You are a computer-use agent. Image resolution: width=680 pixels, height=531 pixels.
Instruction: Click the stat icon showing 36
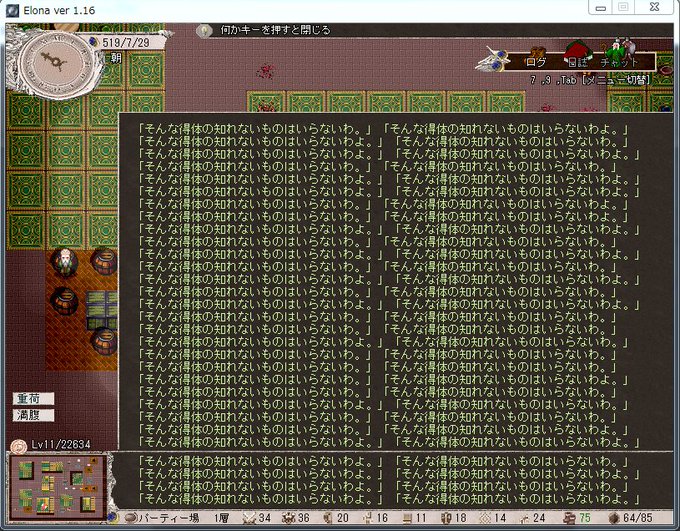(289, 518)
